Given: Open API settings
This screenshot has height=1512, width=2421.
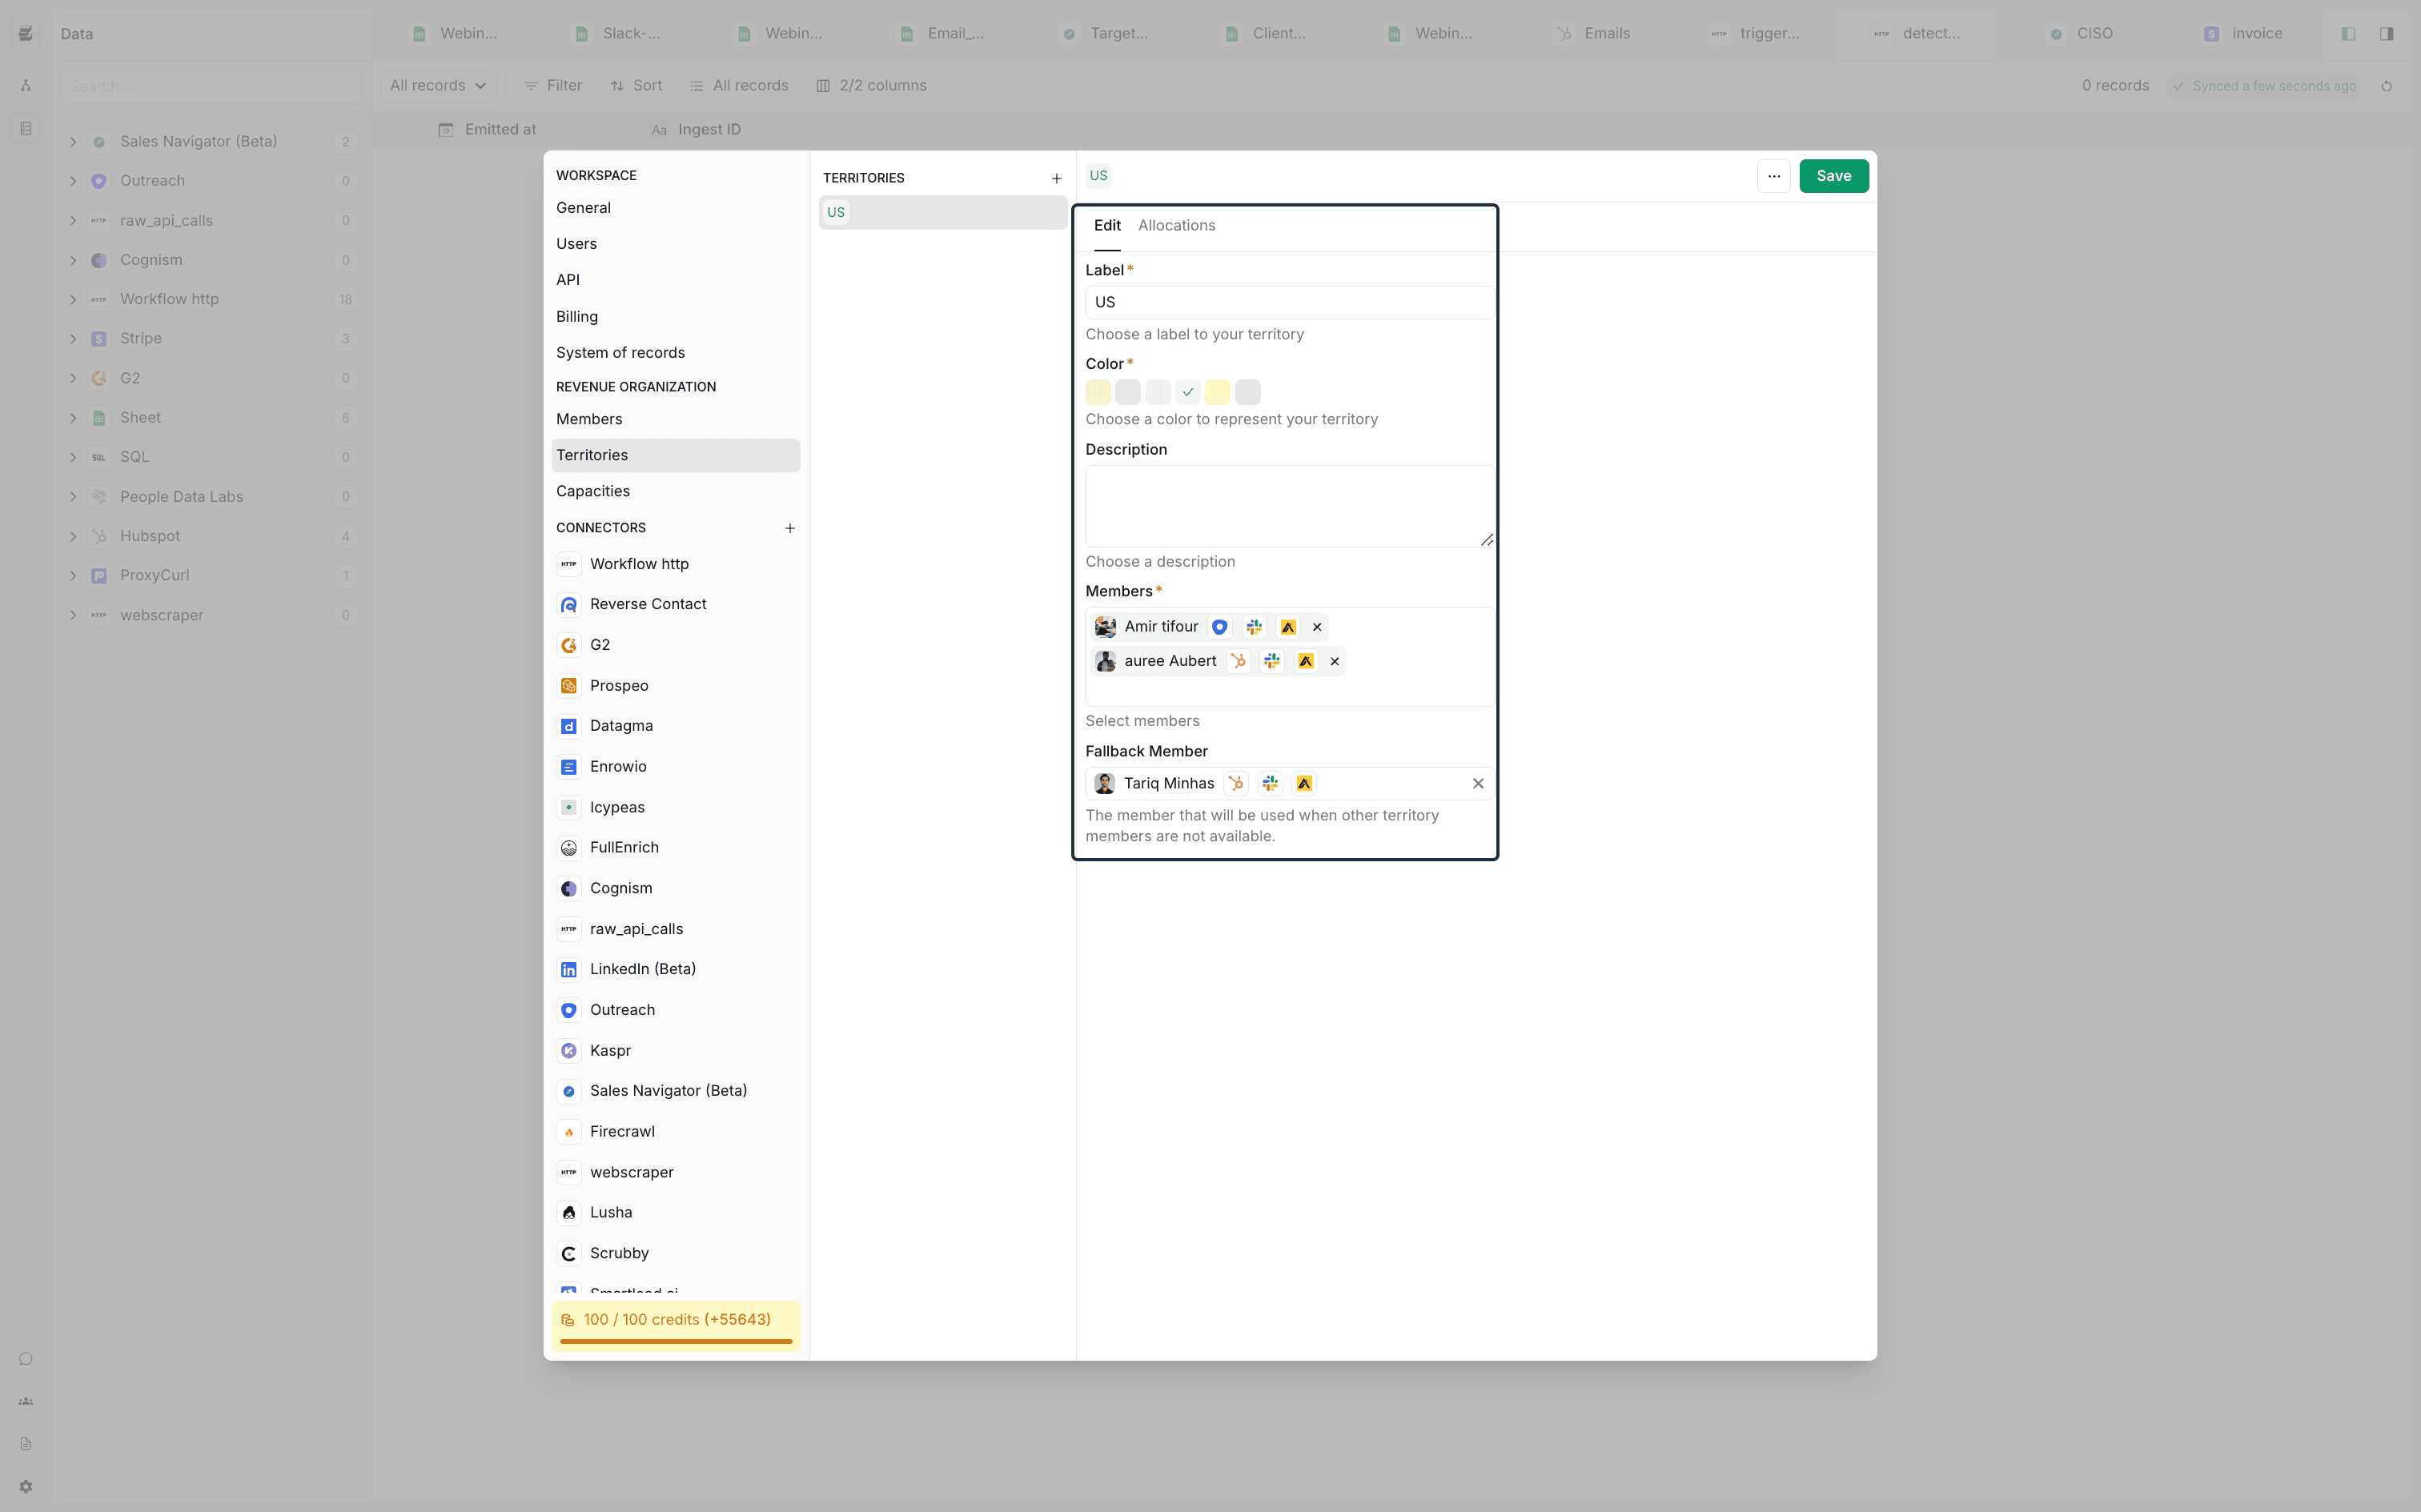Looking at the screenshot, I should tap(676, 280).
